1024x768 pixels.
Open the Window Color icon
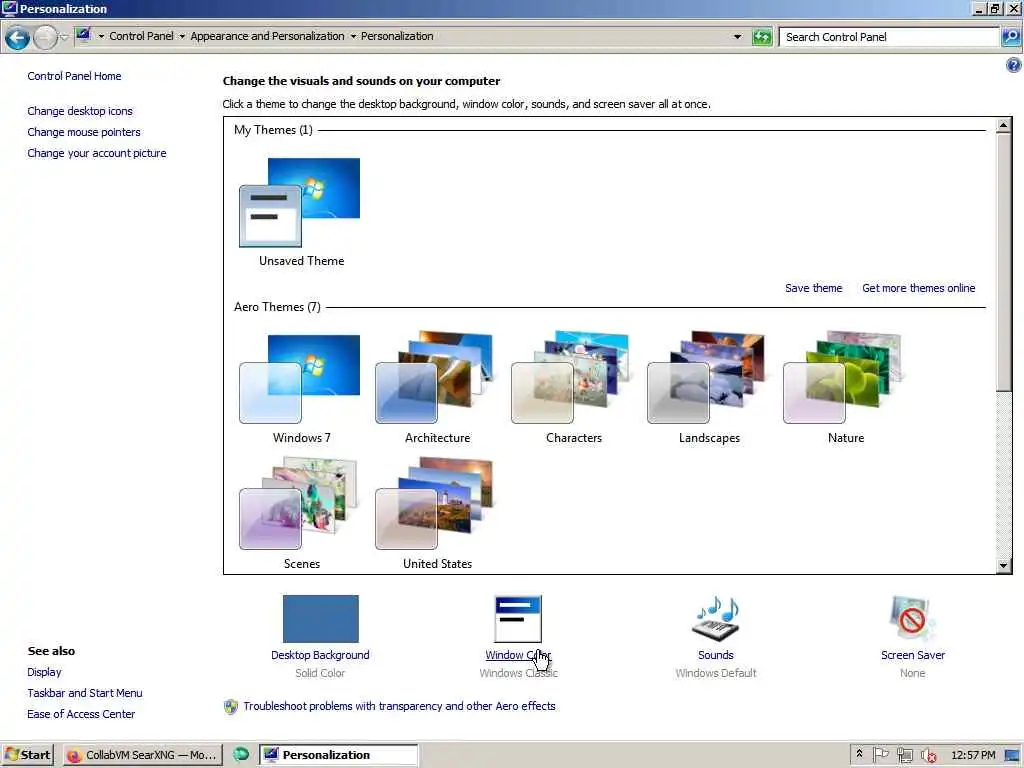click(x=518, y=618)
